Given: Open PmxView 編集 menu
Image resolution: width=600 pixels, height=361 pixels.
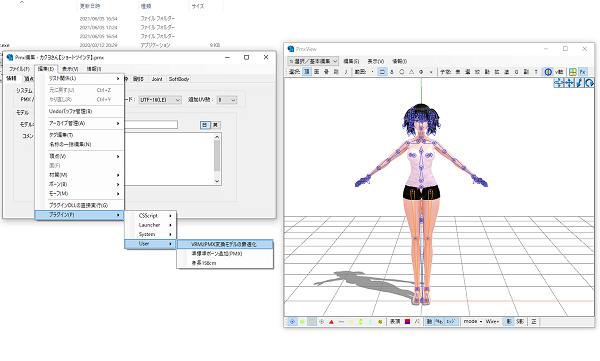Looking at the screenshot, I should coord(351,61).
